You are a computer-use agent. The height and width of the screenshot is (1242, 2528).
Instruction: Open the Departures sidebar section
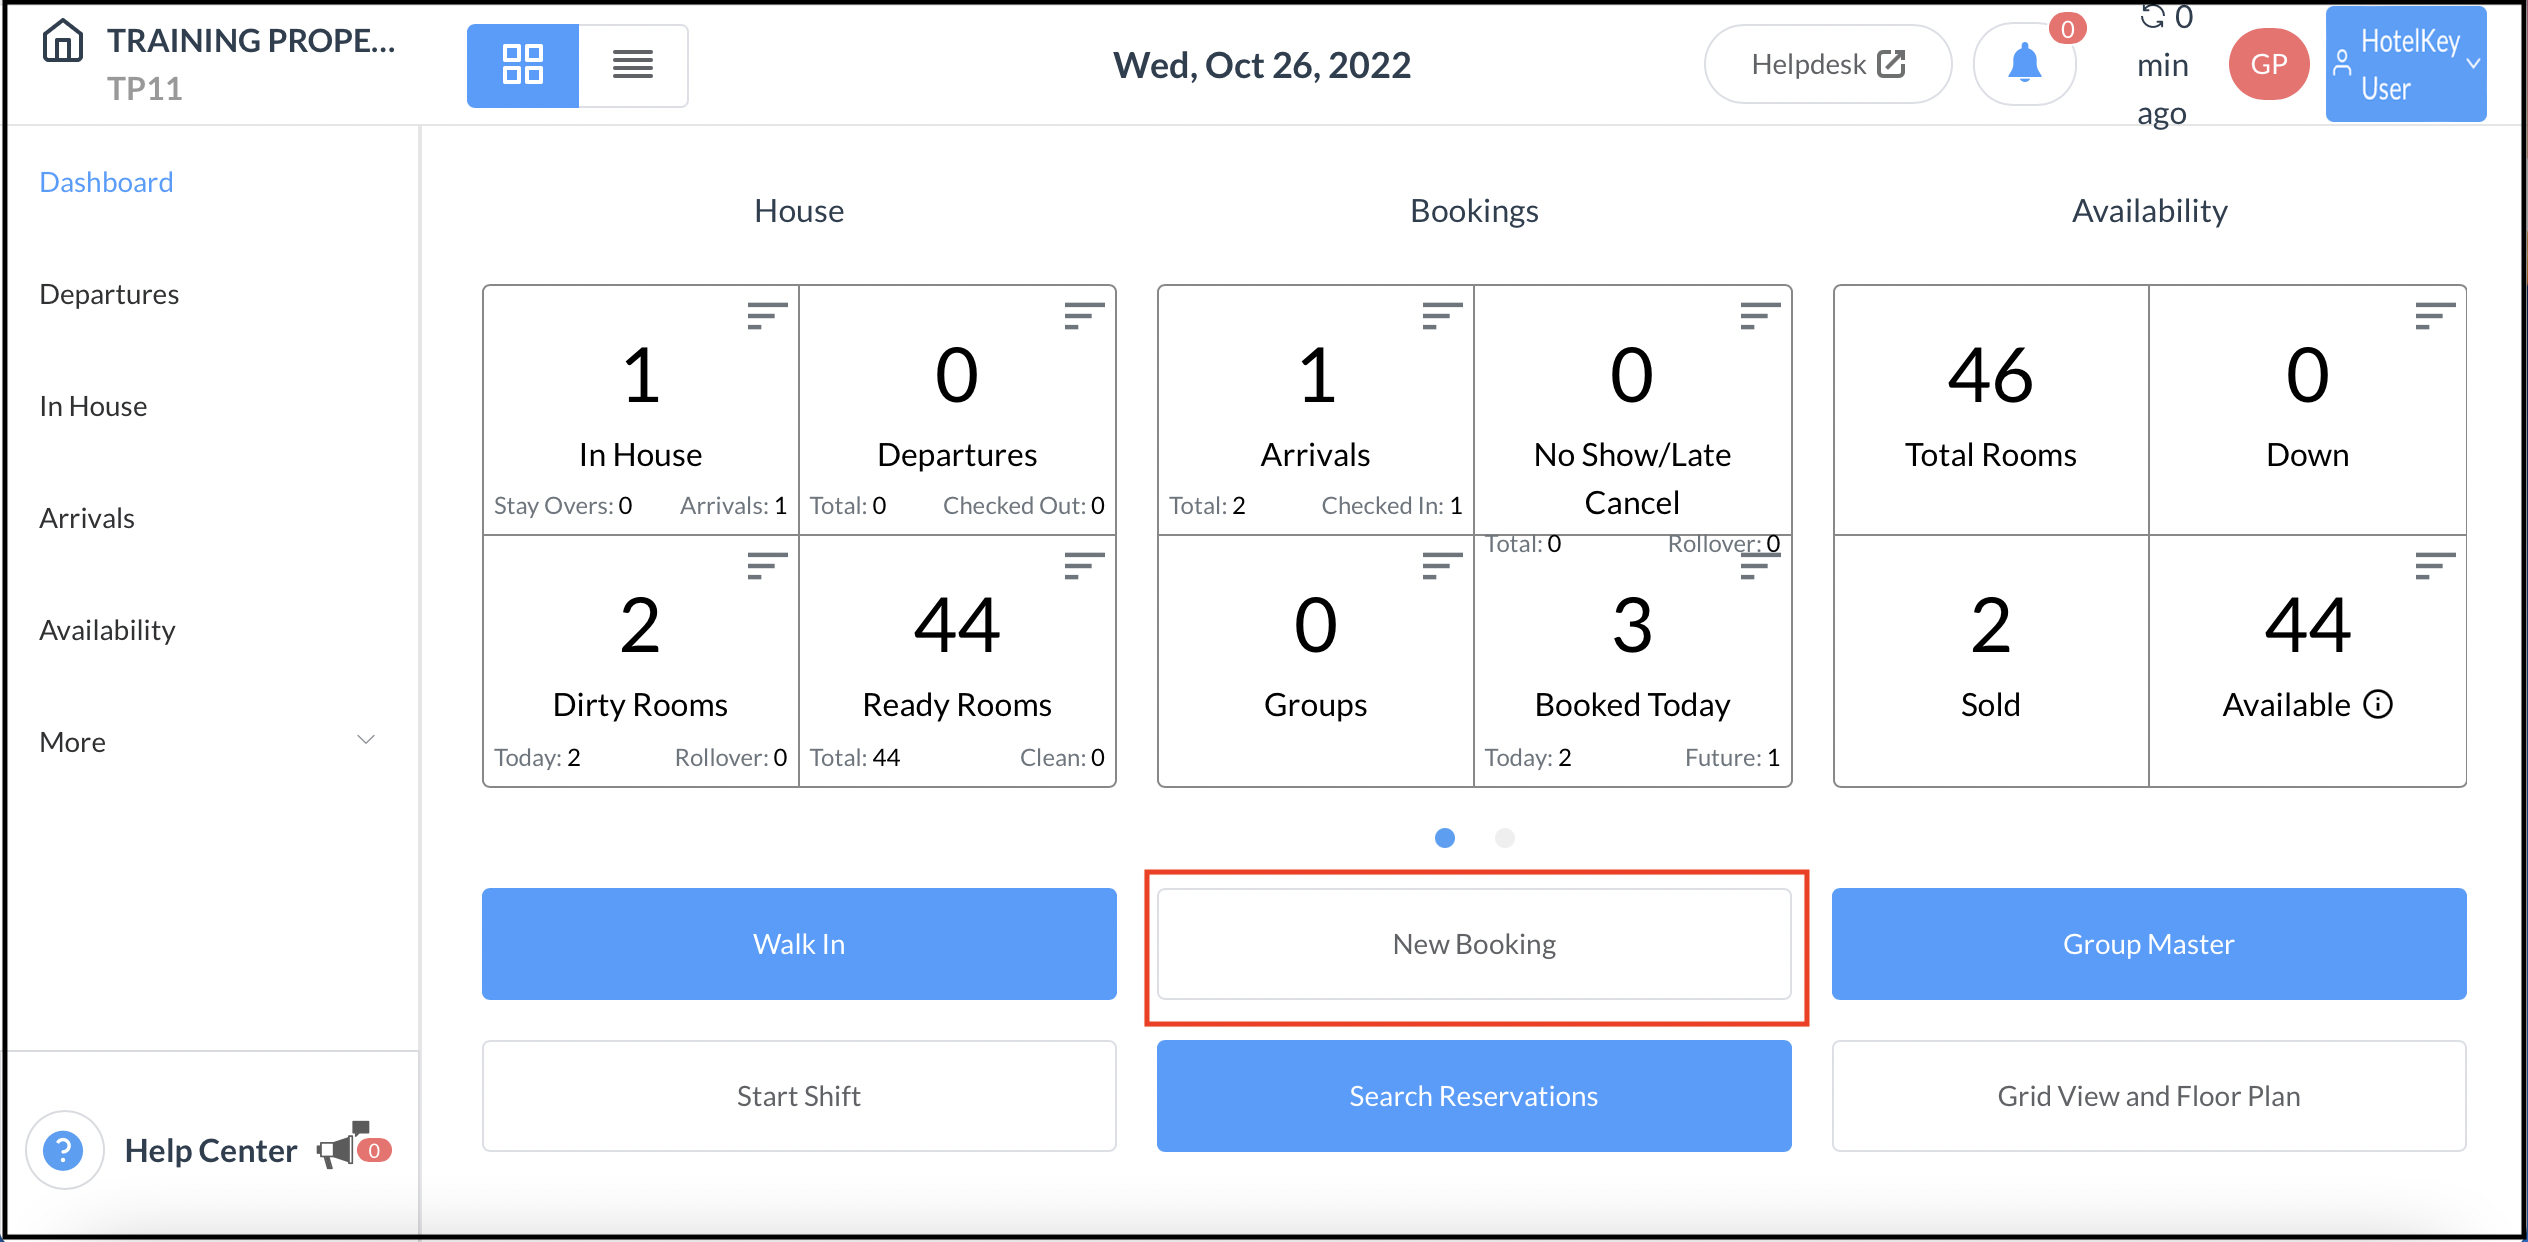click(109, 293)
